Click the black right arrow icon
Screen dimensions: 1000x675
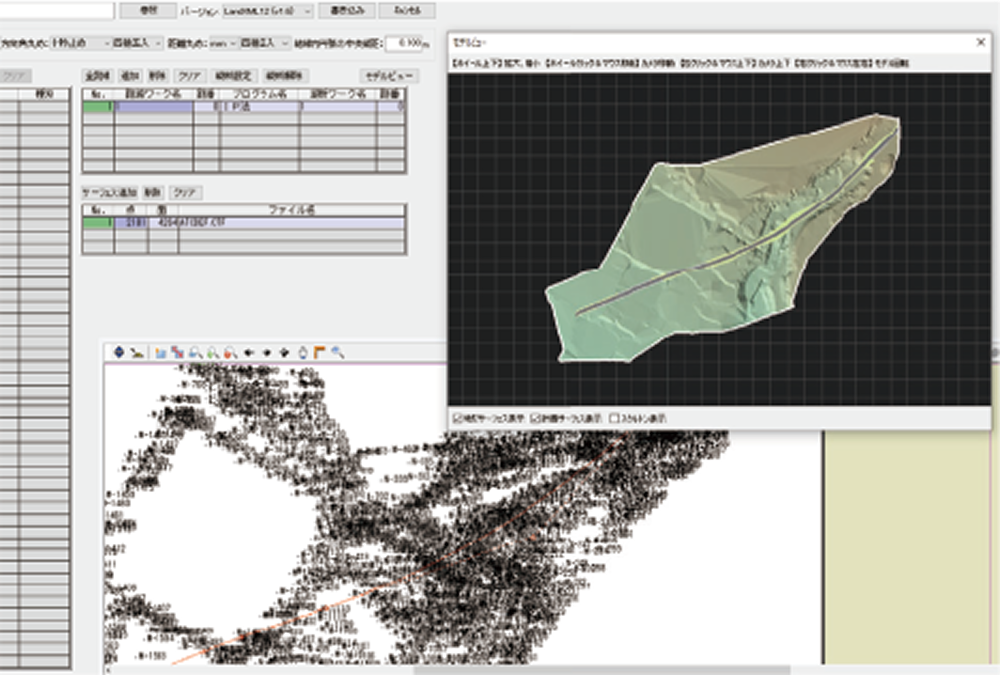(284, 352)
